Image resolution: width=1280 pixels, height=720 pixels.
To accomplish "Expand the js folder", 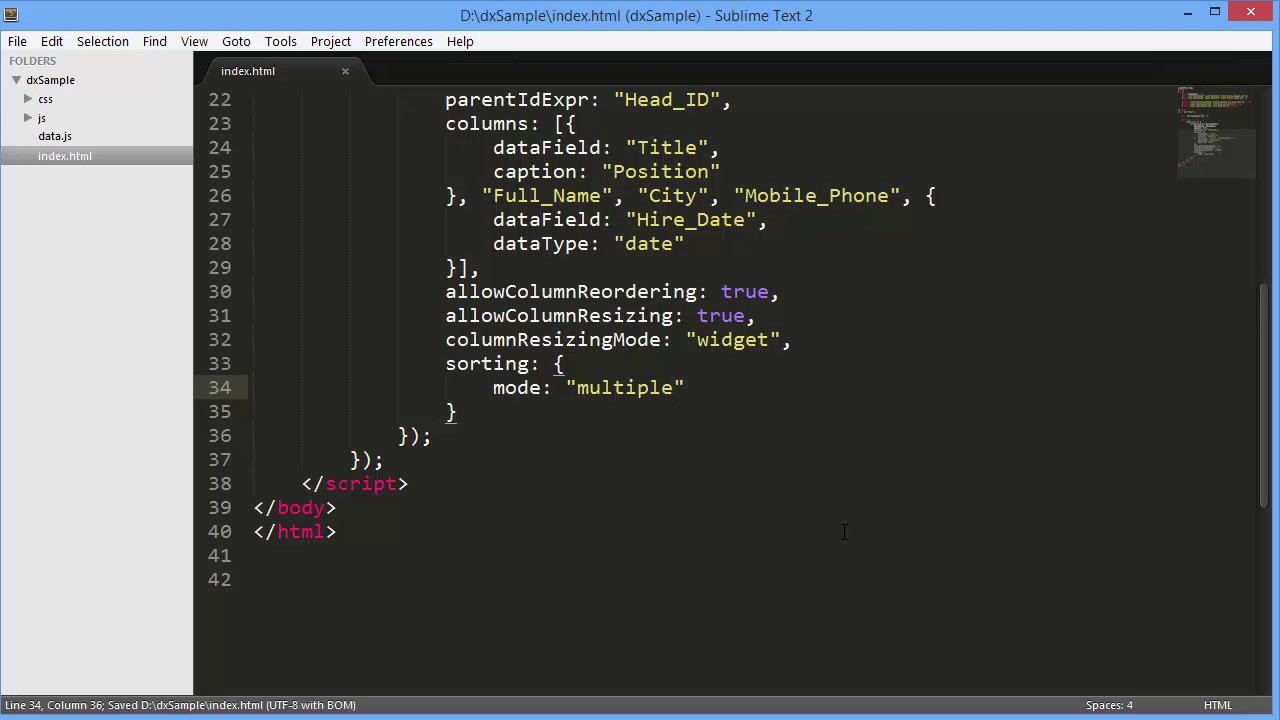I will [x=28, y=118].
